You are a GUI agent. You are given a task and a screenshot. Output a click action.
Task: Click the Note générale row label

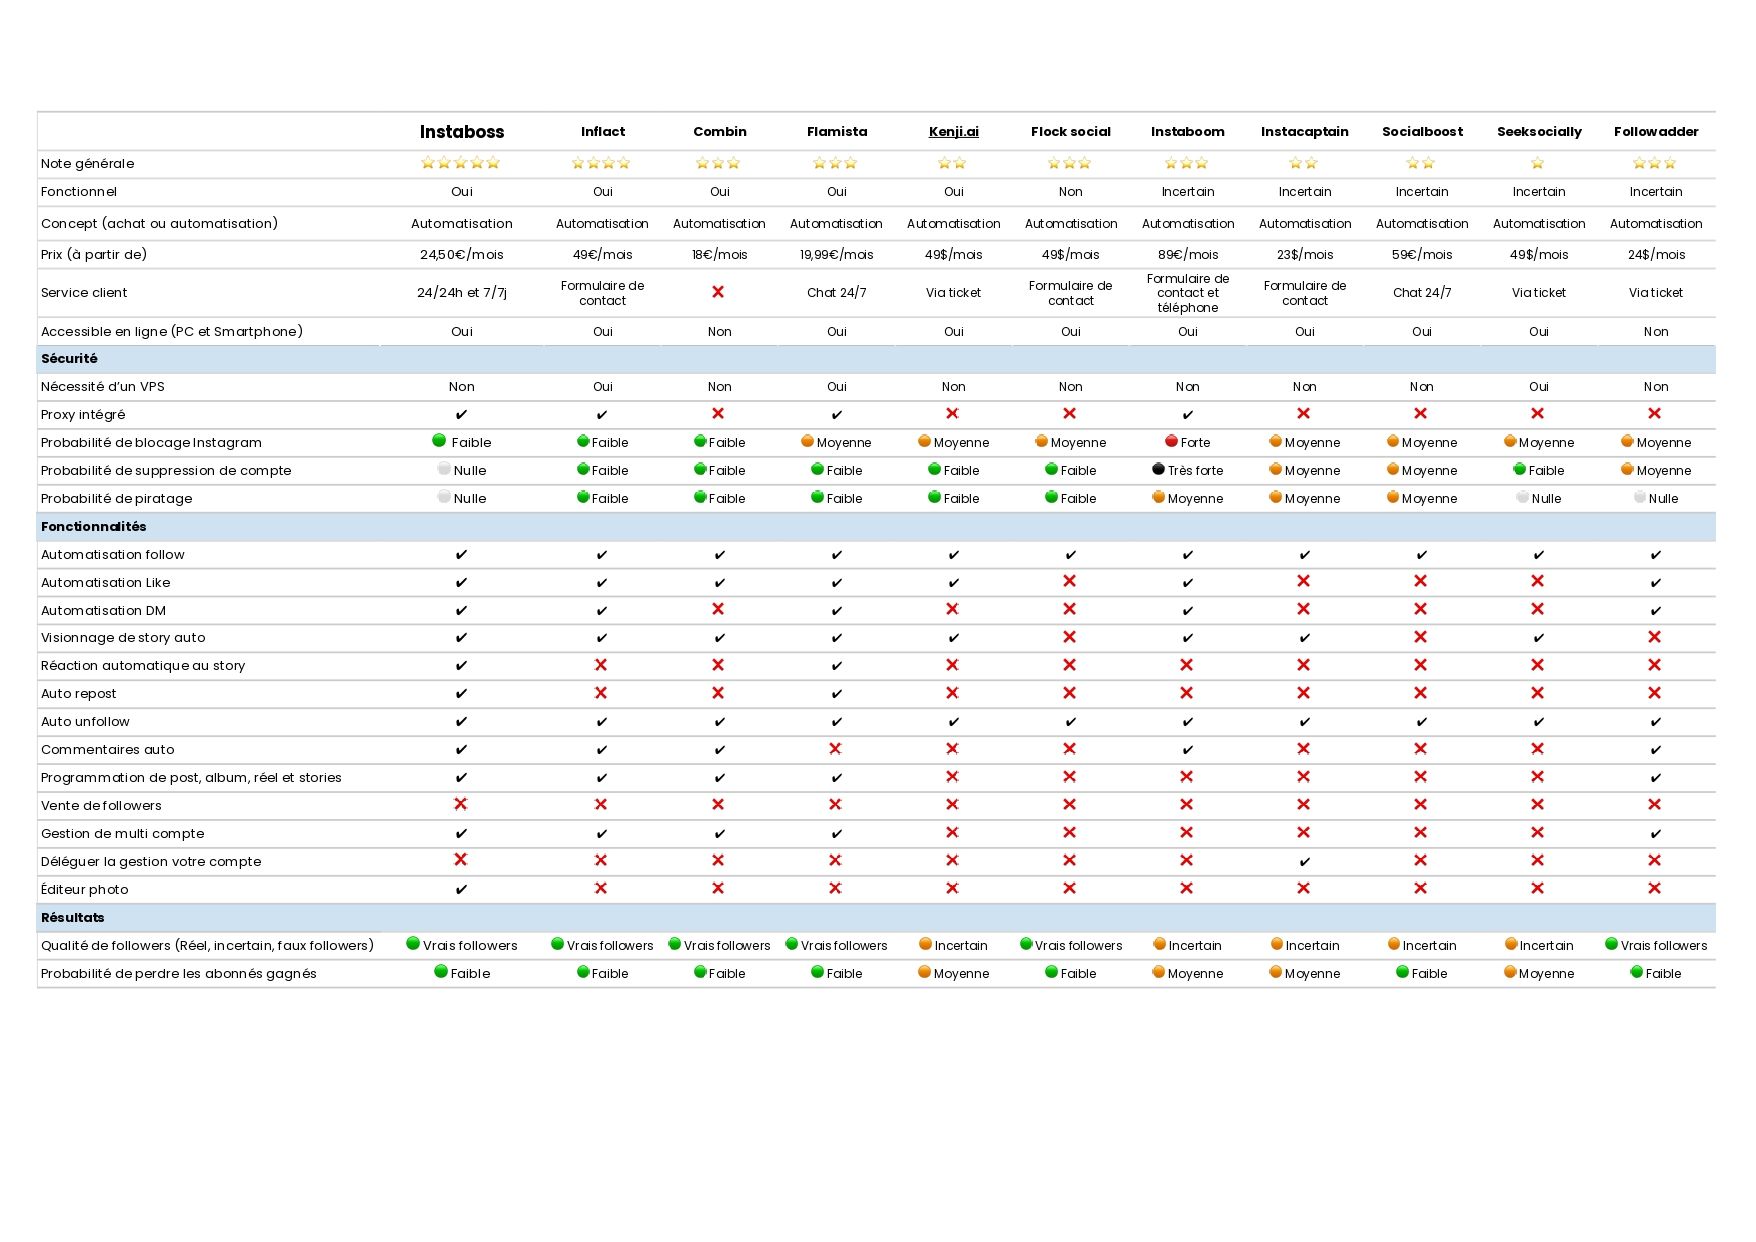click(x=87, y=163)
